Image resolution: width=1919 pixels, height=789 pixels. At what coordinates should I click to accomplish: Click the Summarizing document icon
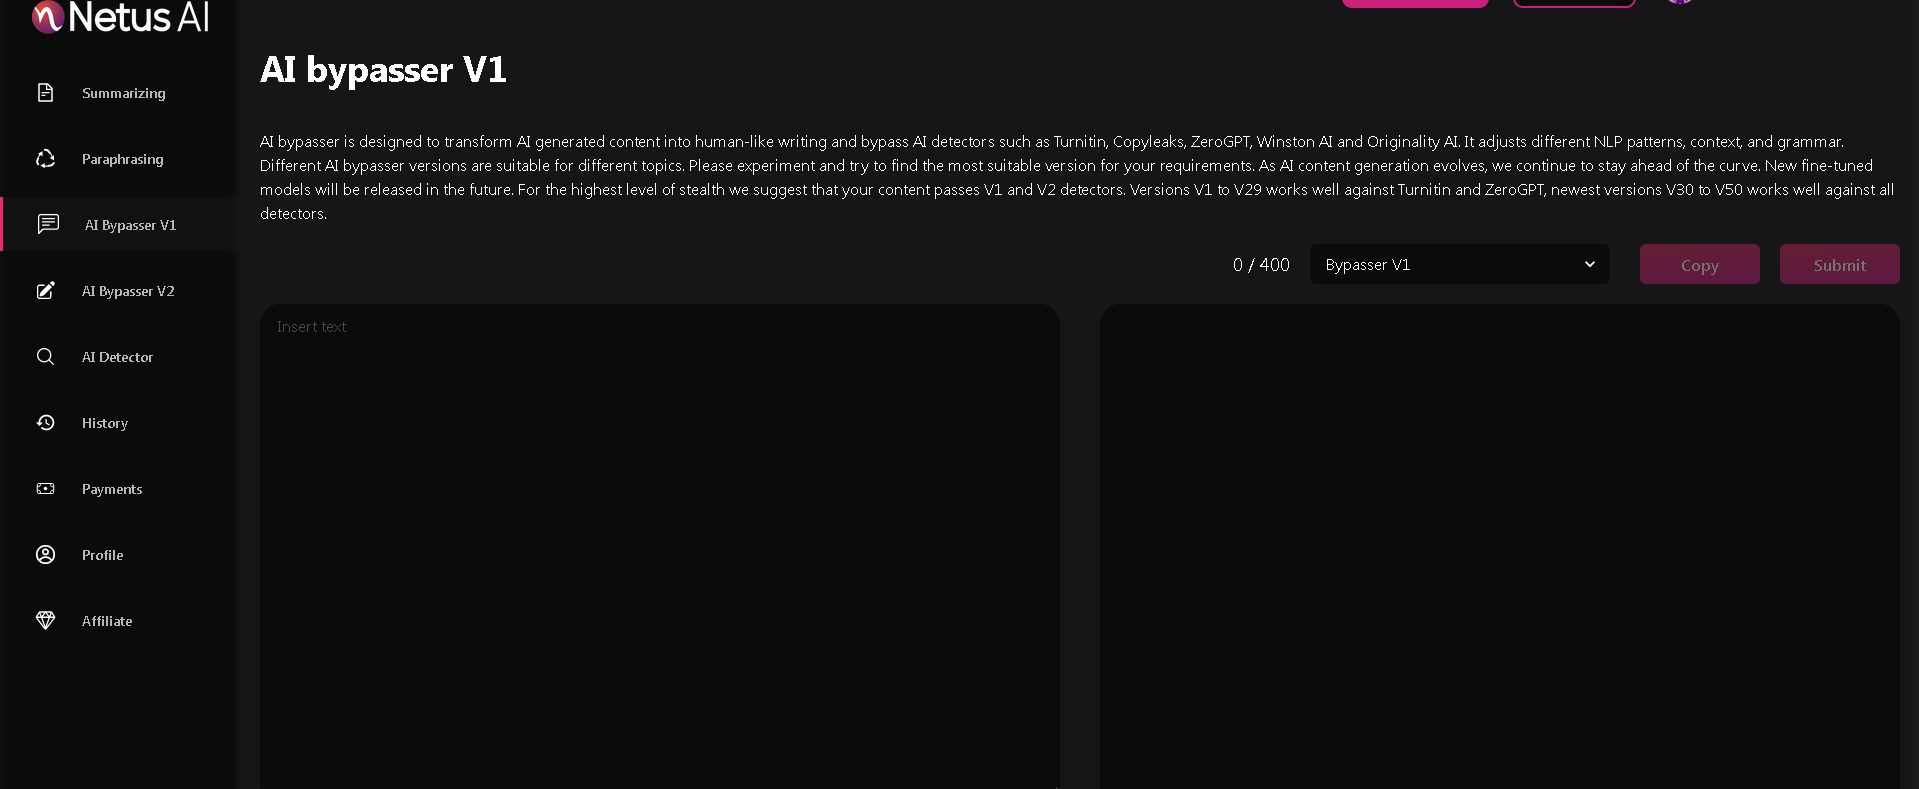coord(45,93)
